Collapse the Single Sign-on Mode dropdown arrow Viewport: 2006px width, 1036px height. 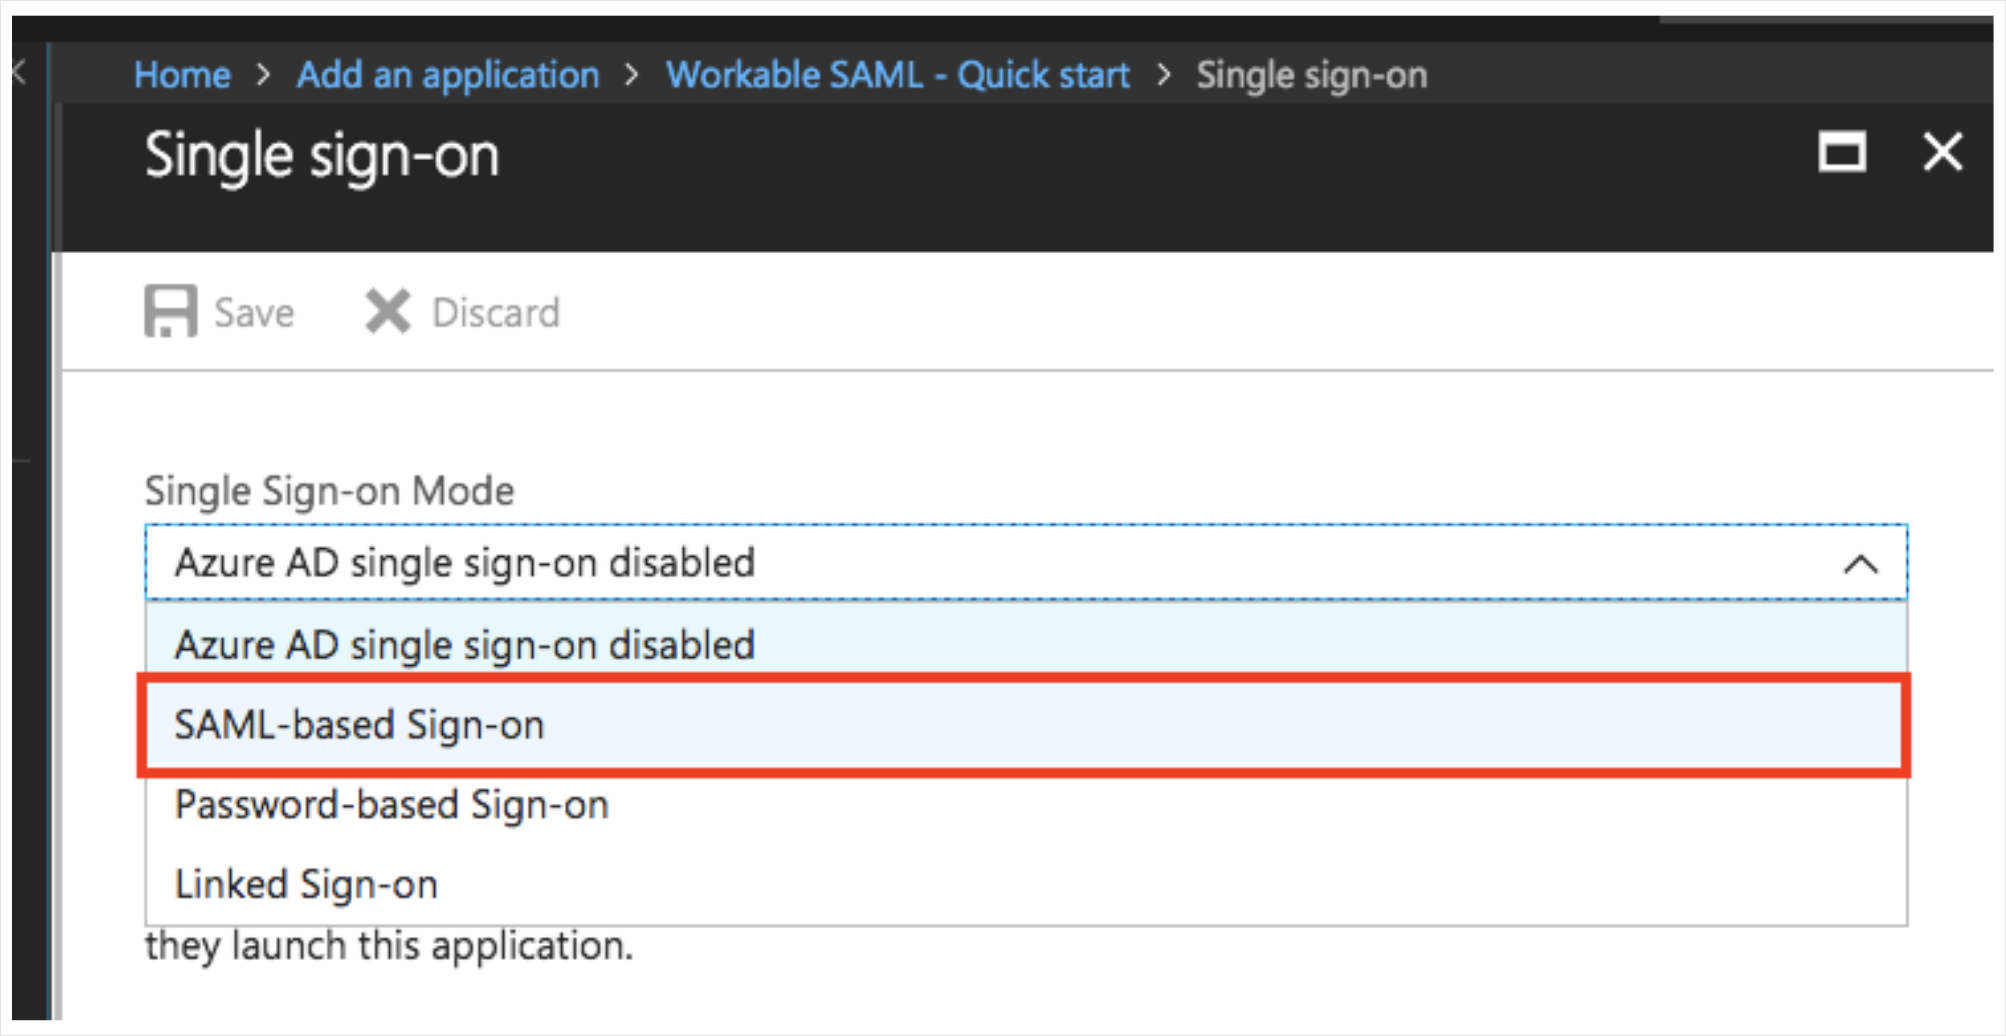click(x=1860, y=564)
